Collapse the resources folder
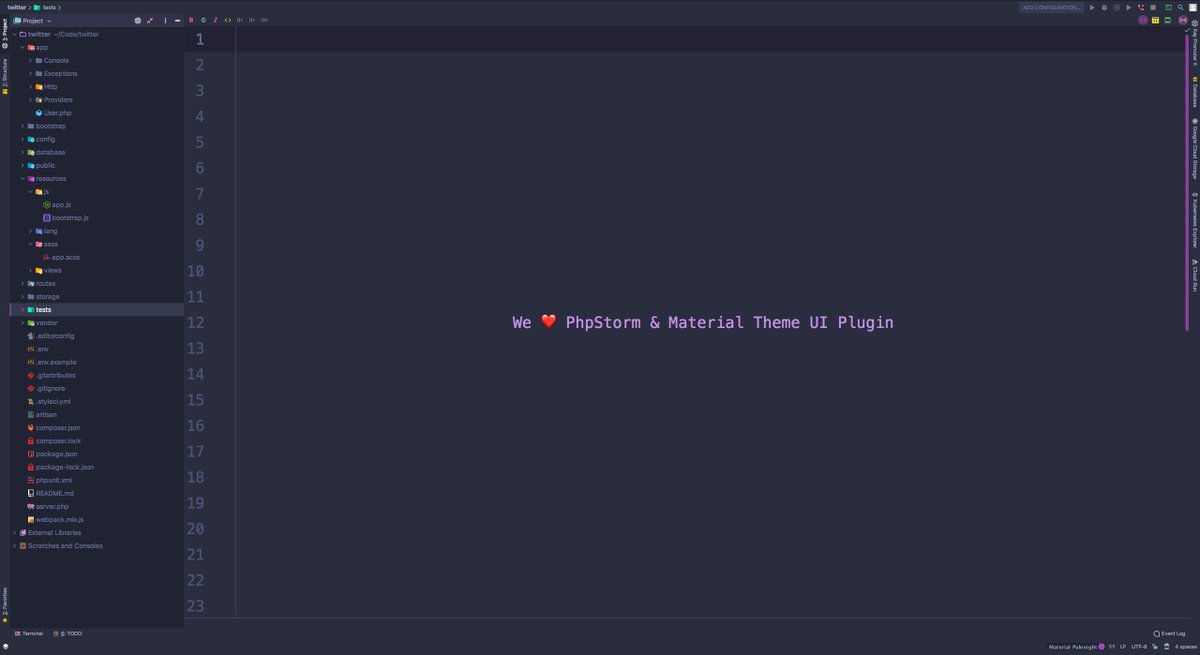Viewport: 1200px width, 655px height. pos(22,179)
